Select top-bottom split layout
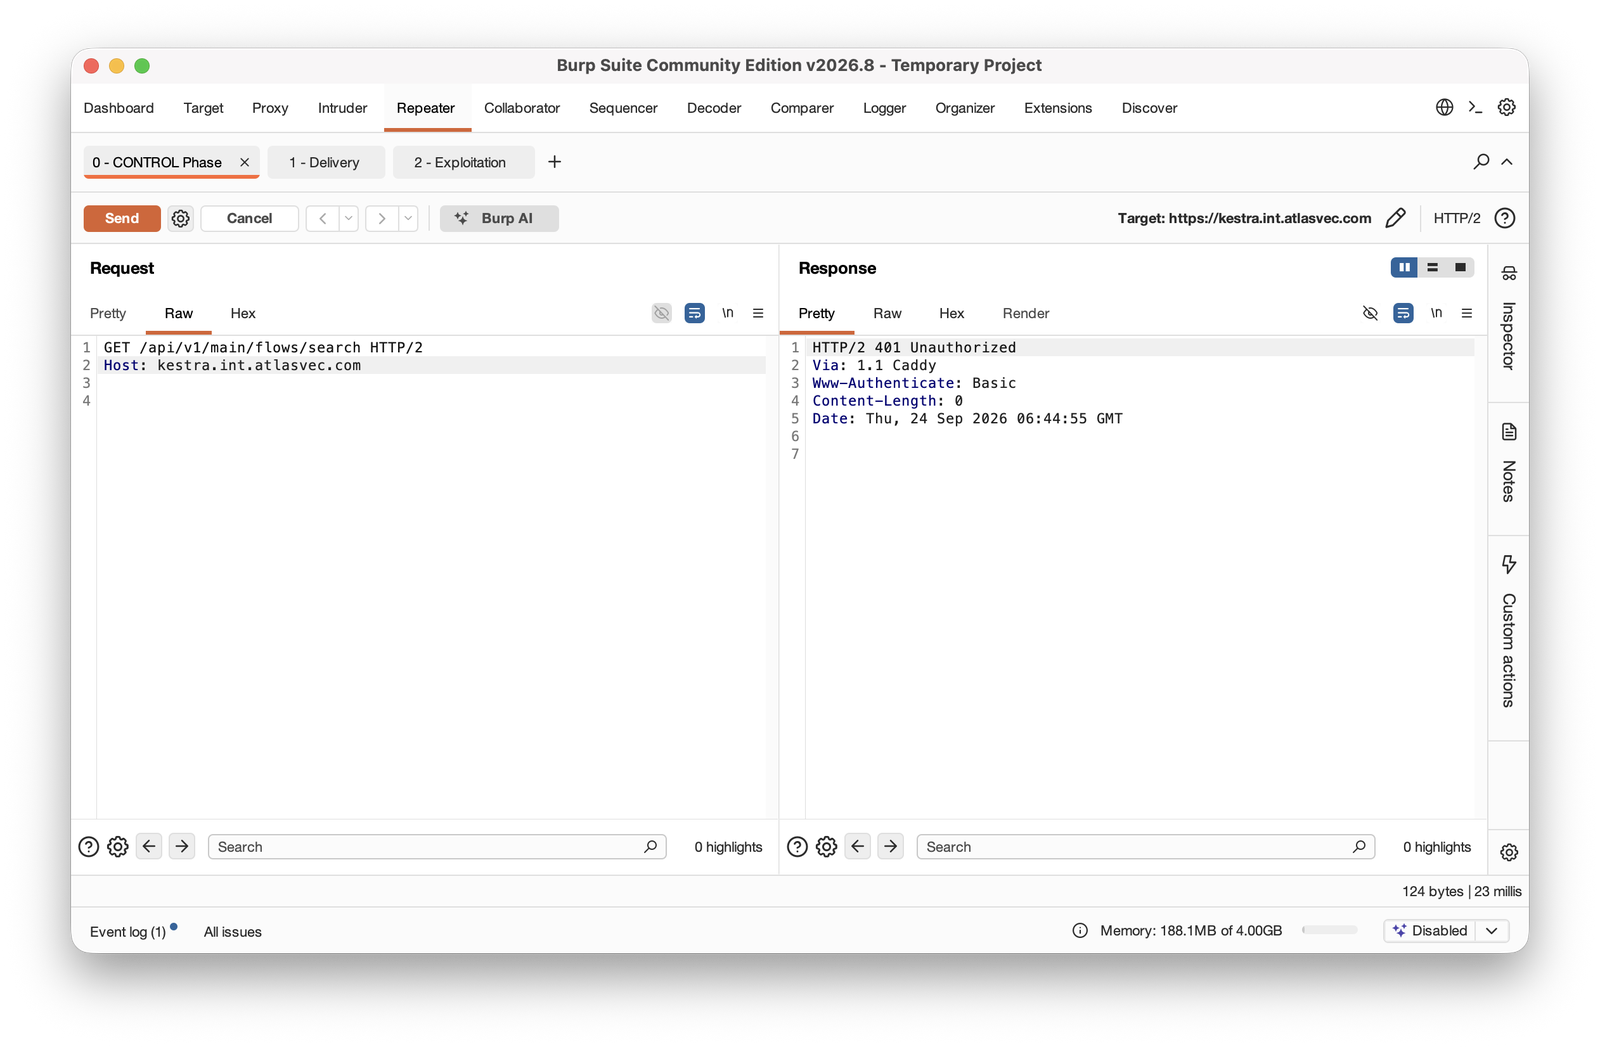The image size is (1600, 1047). [1432, 267]
